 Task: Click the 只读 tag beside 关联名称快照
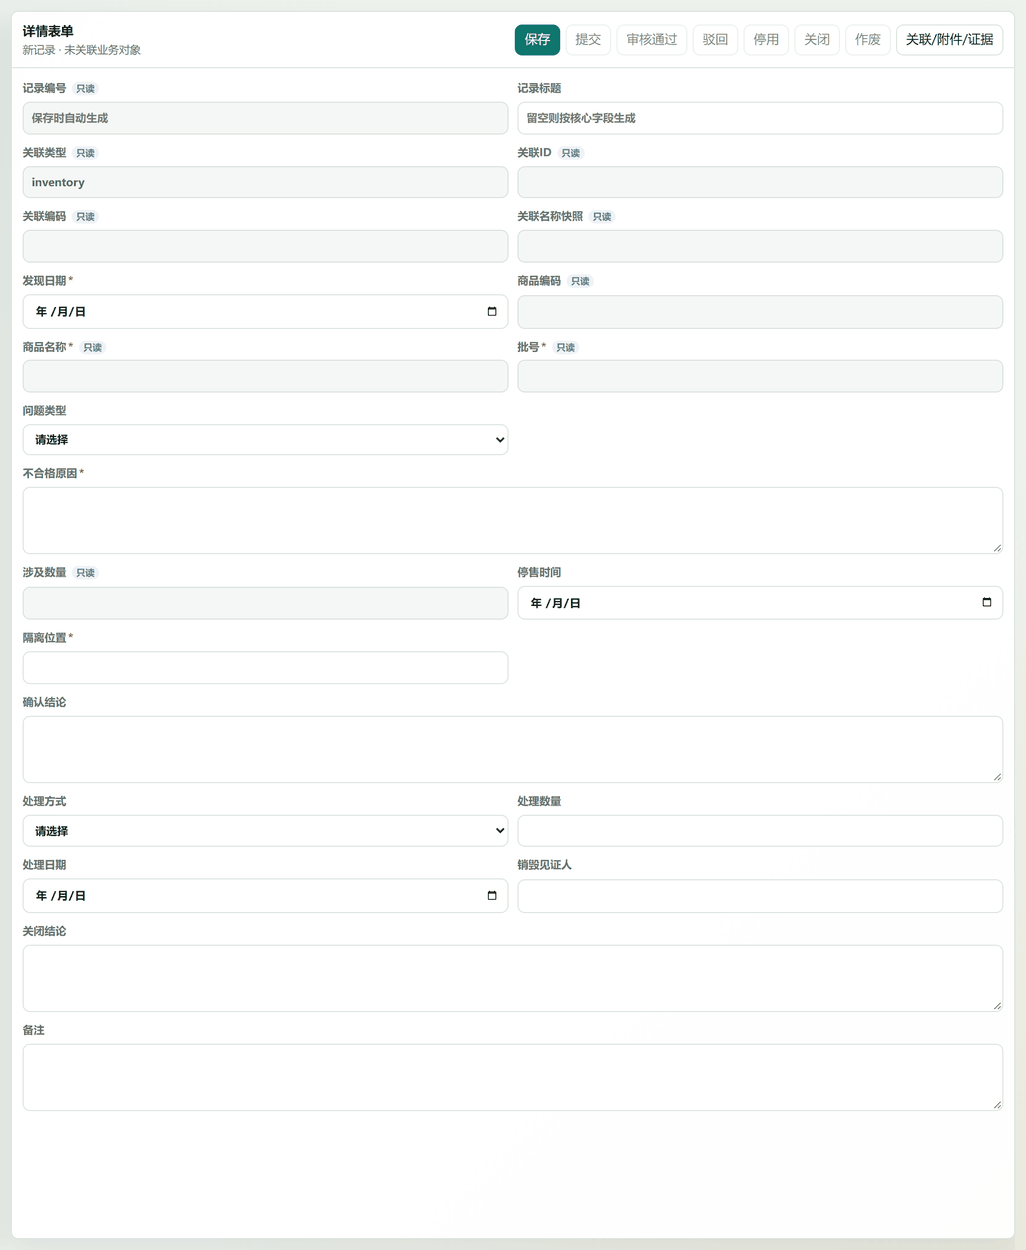602,217
